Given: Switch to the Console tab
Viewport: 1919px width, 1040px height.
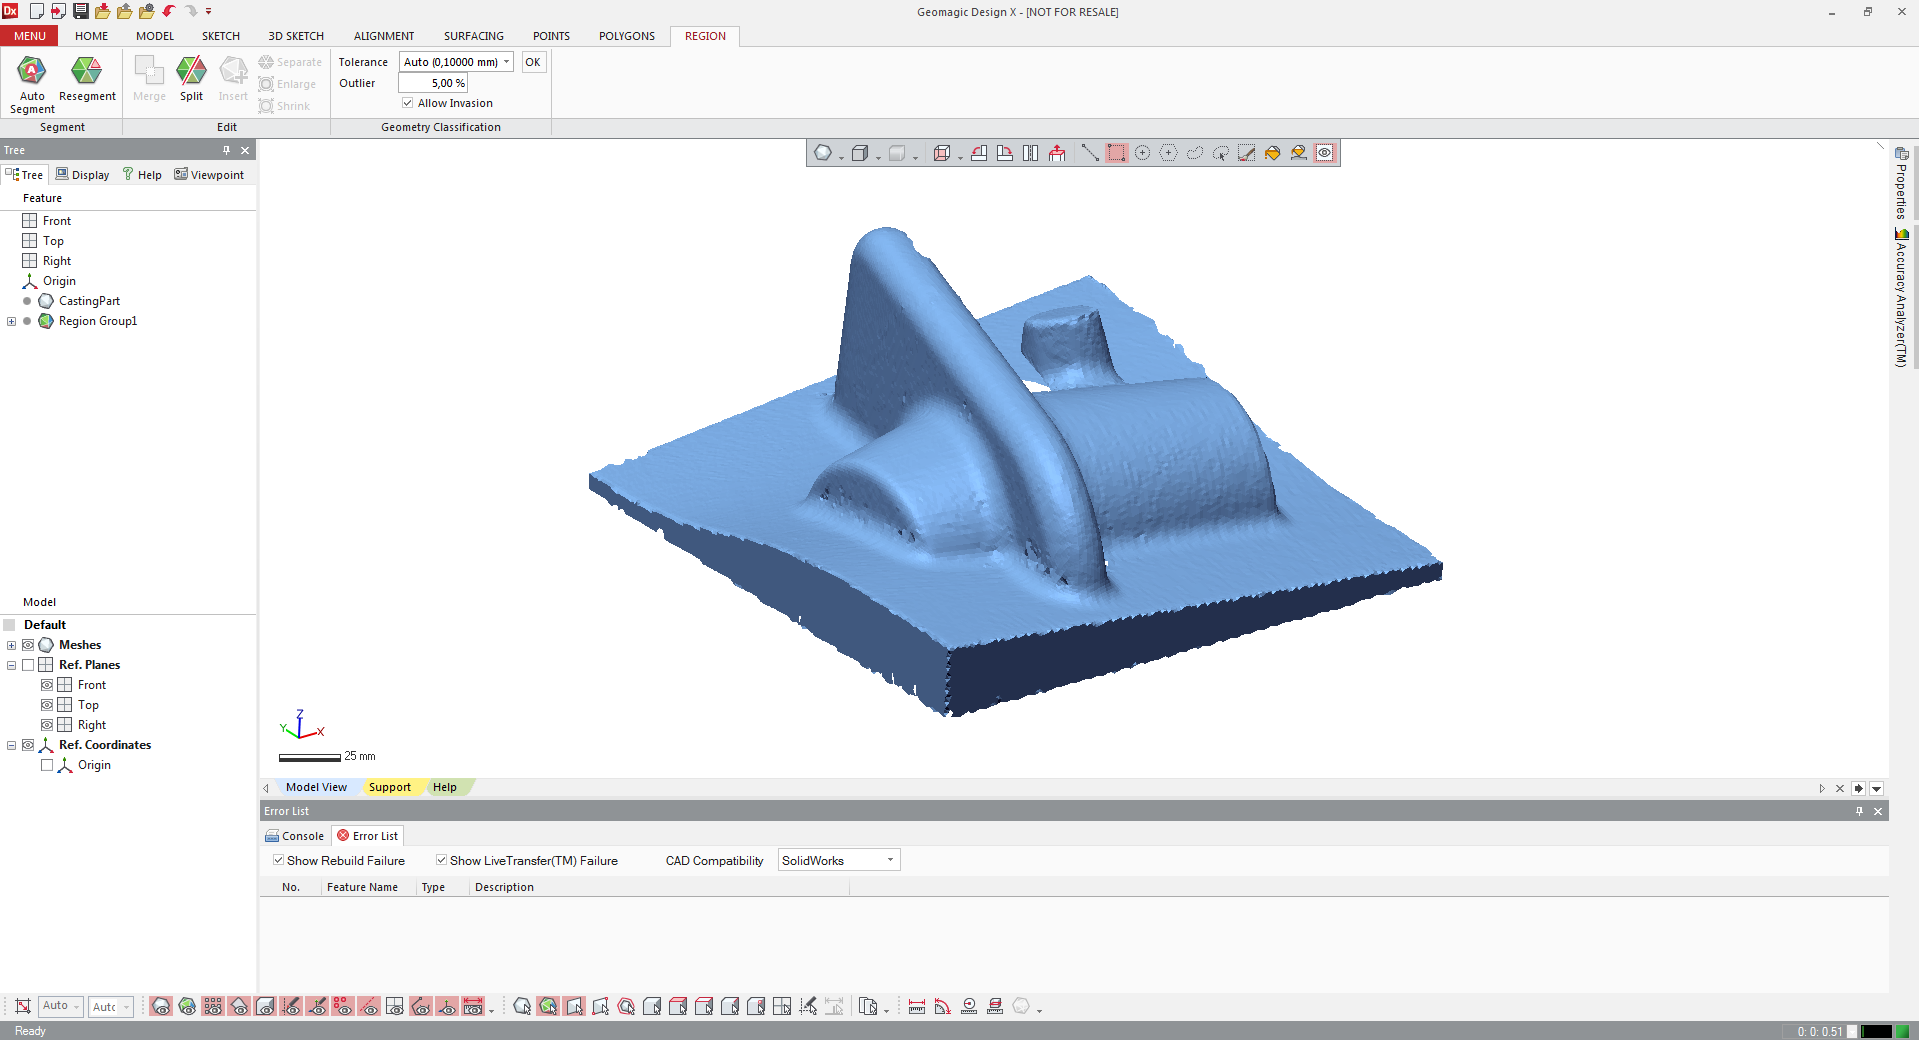Looking at the screenshot, I should (295, 836).
